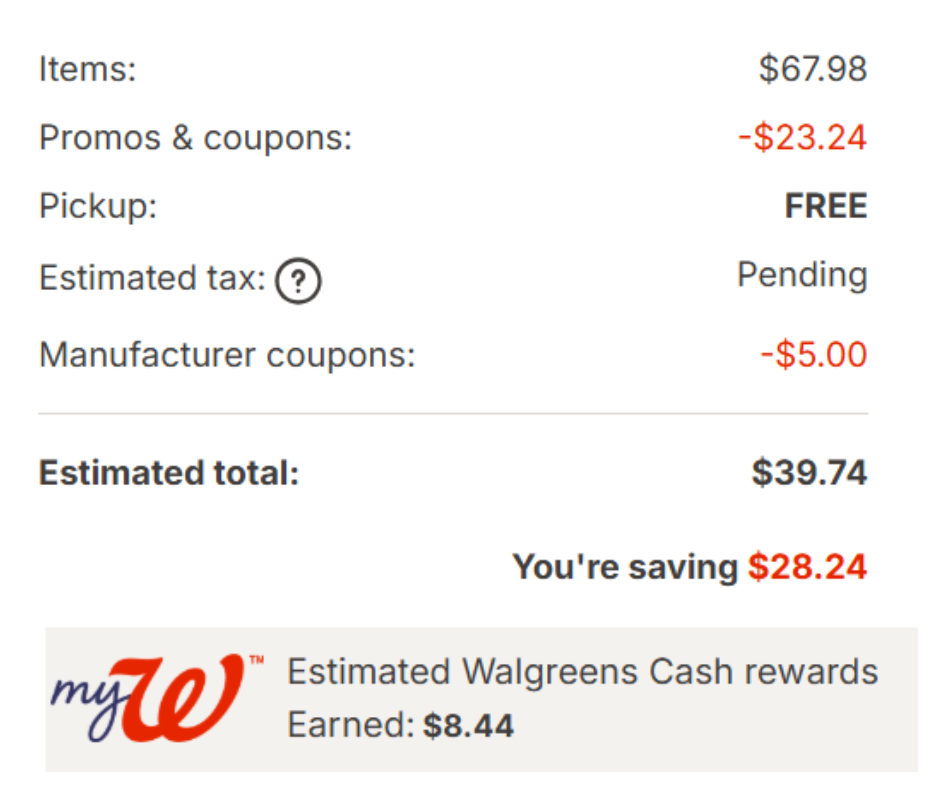The height and width of the screenshot is (788, 940).
Task: Click the Pickup label
Action: [98, 206]
